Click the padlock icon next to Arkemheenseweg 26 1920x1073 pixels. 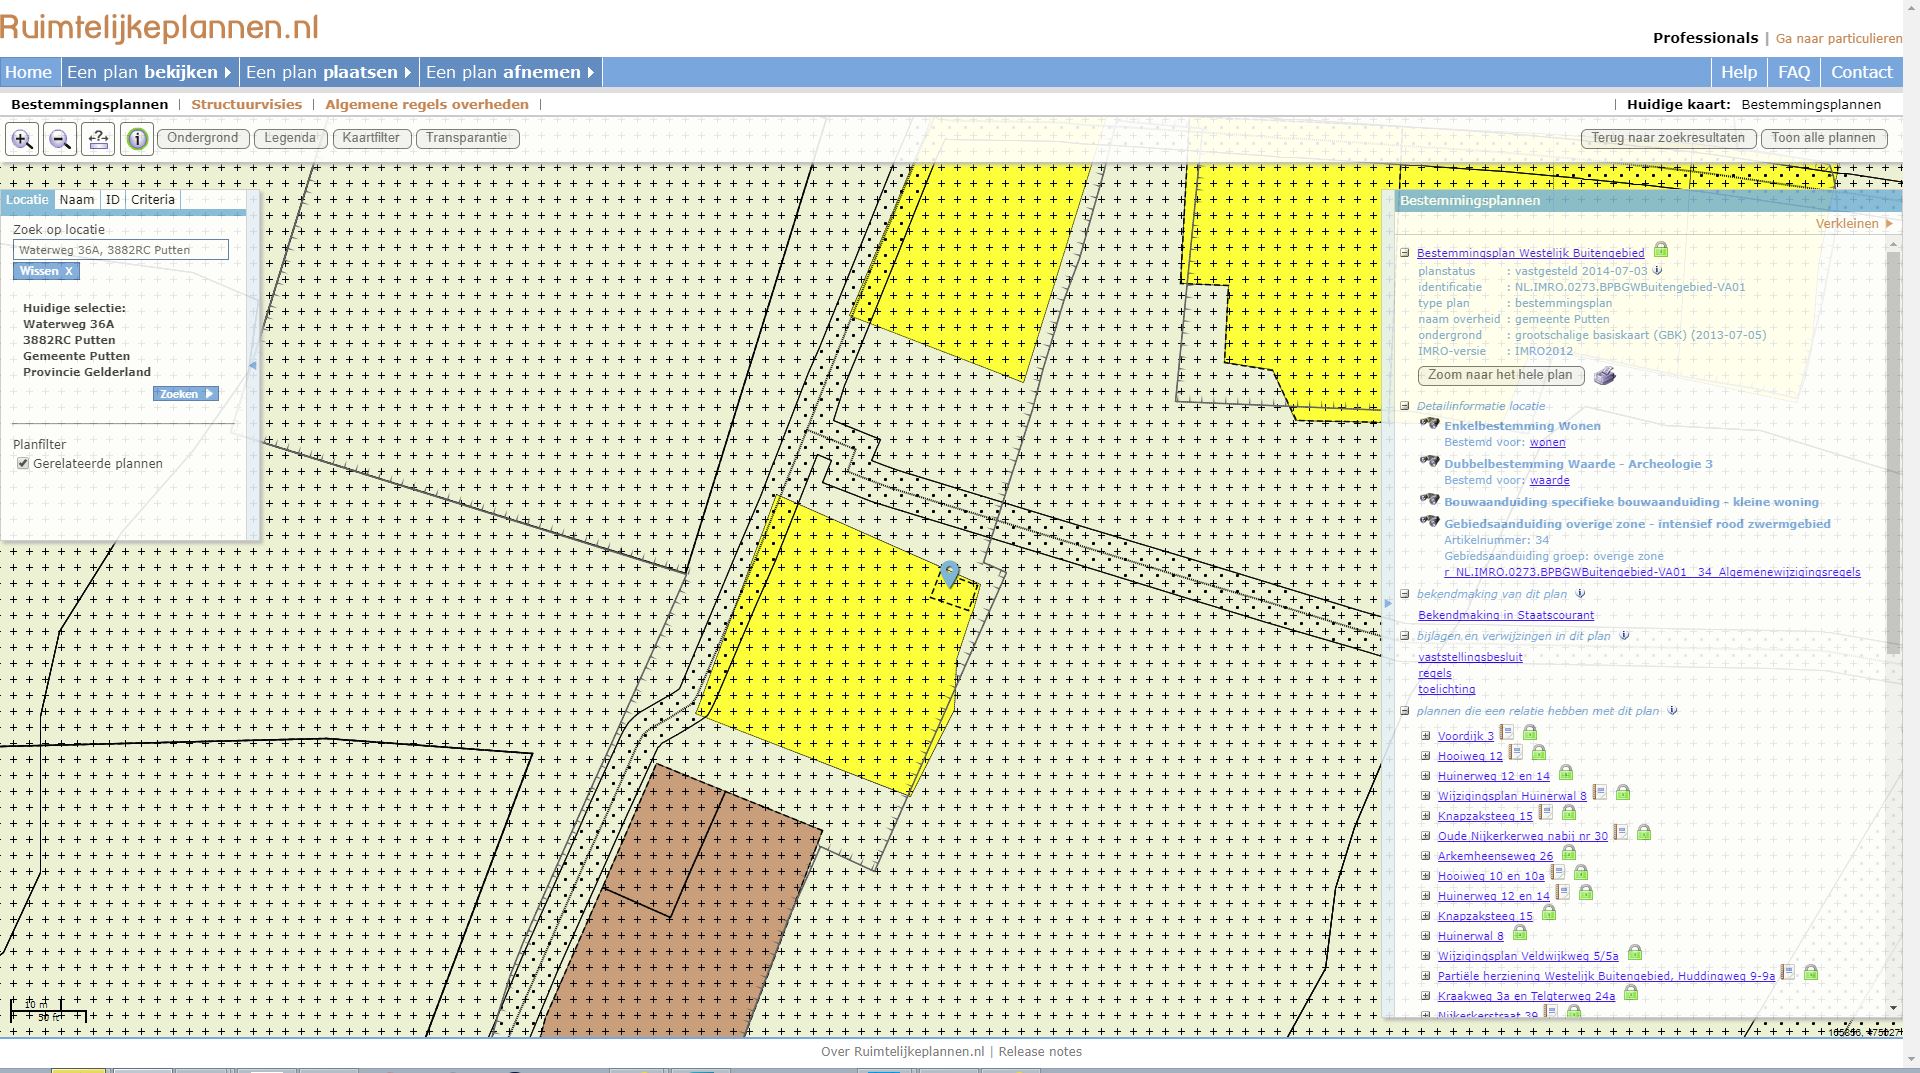tap(1568, 854)
